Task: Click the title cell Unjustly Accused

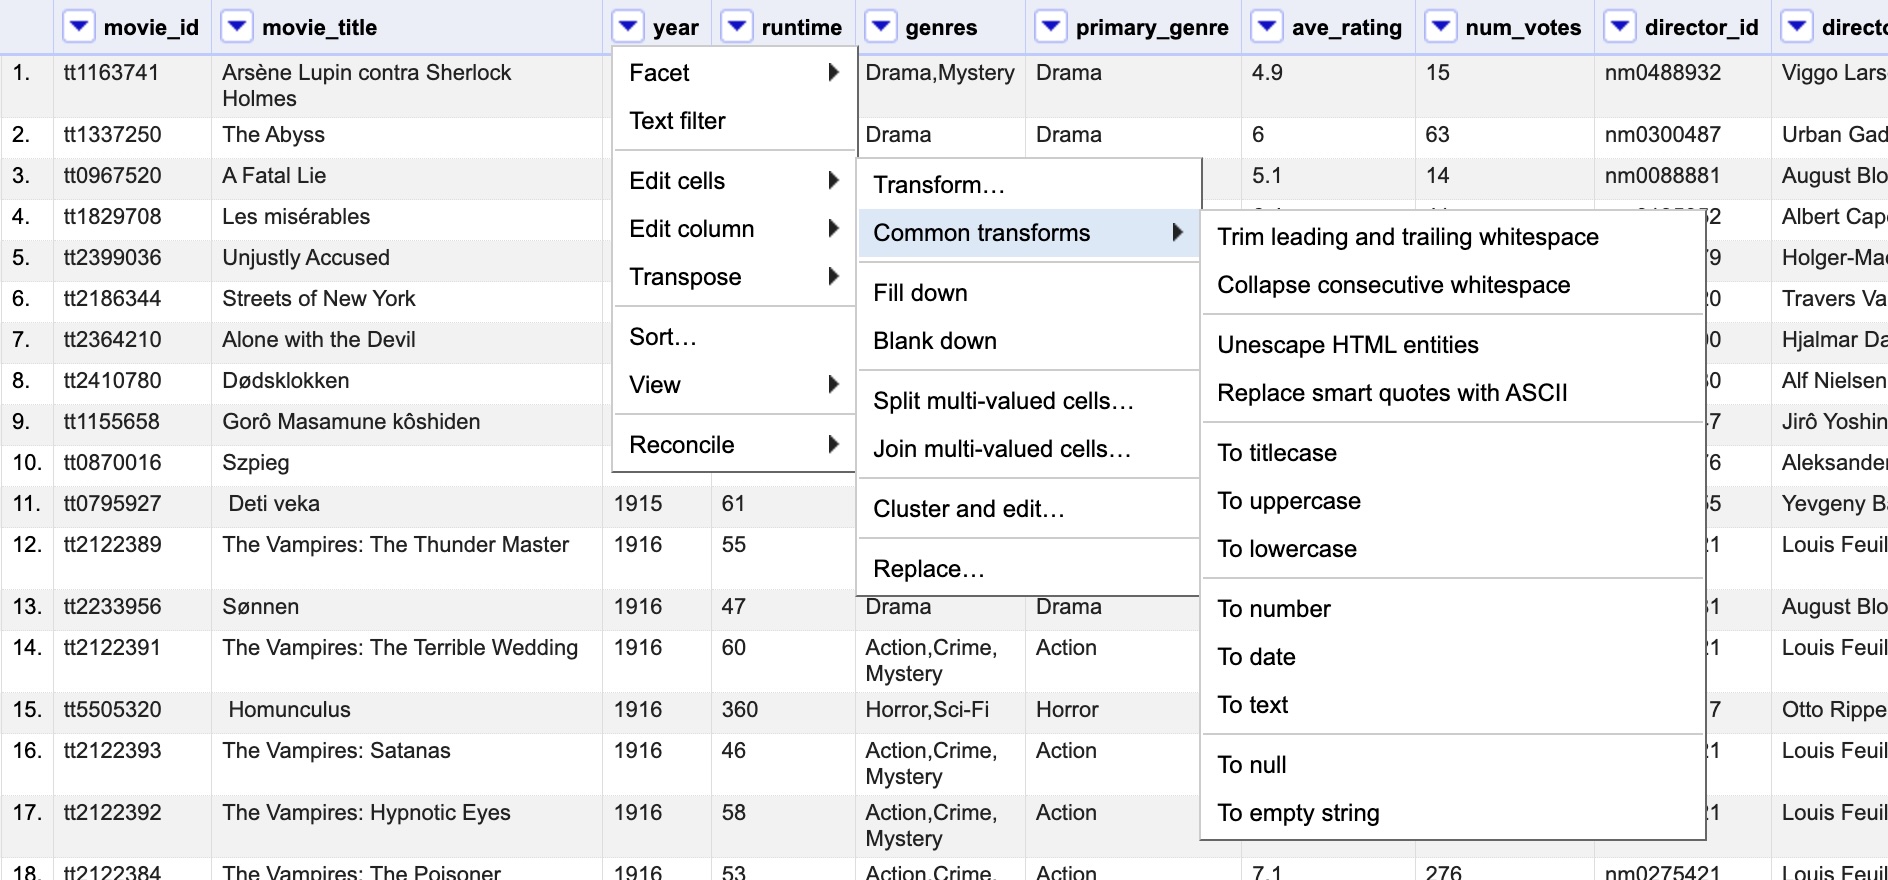Action: point(306,258)
